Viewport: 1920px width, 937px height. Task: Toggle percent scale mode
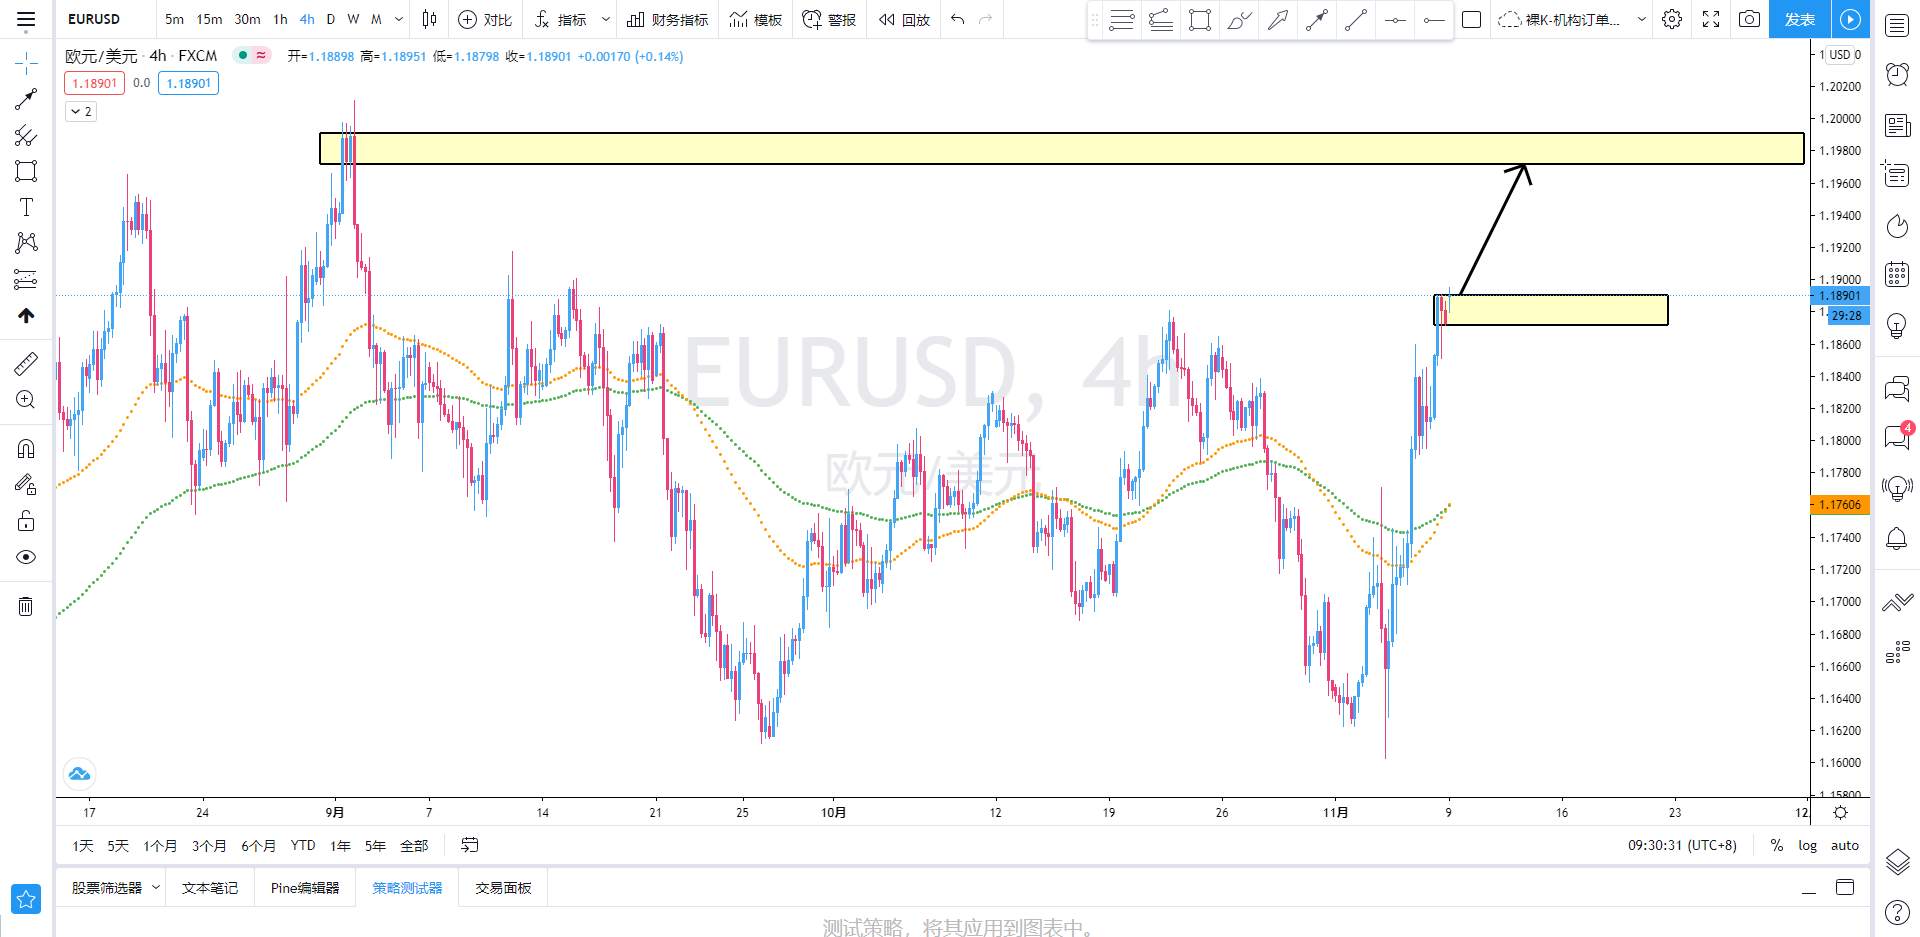pyautogui.click(x=1777, y=846)
